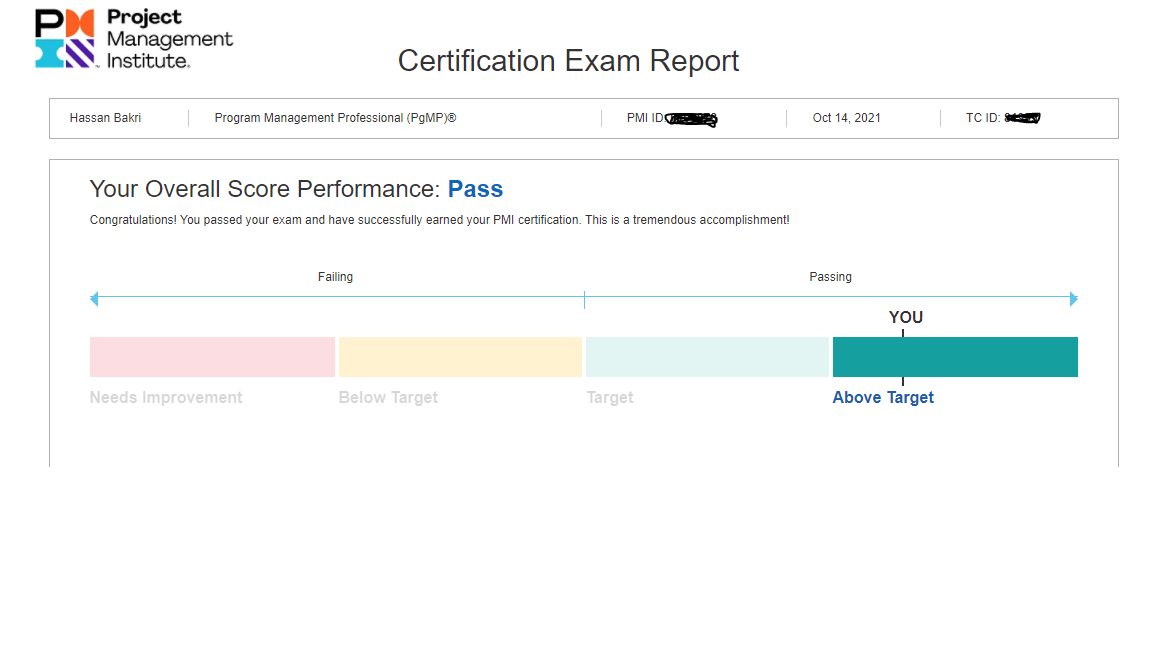
Task: Click the pink Needs Improvement bar segment
Action: (x=212, y=357)
